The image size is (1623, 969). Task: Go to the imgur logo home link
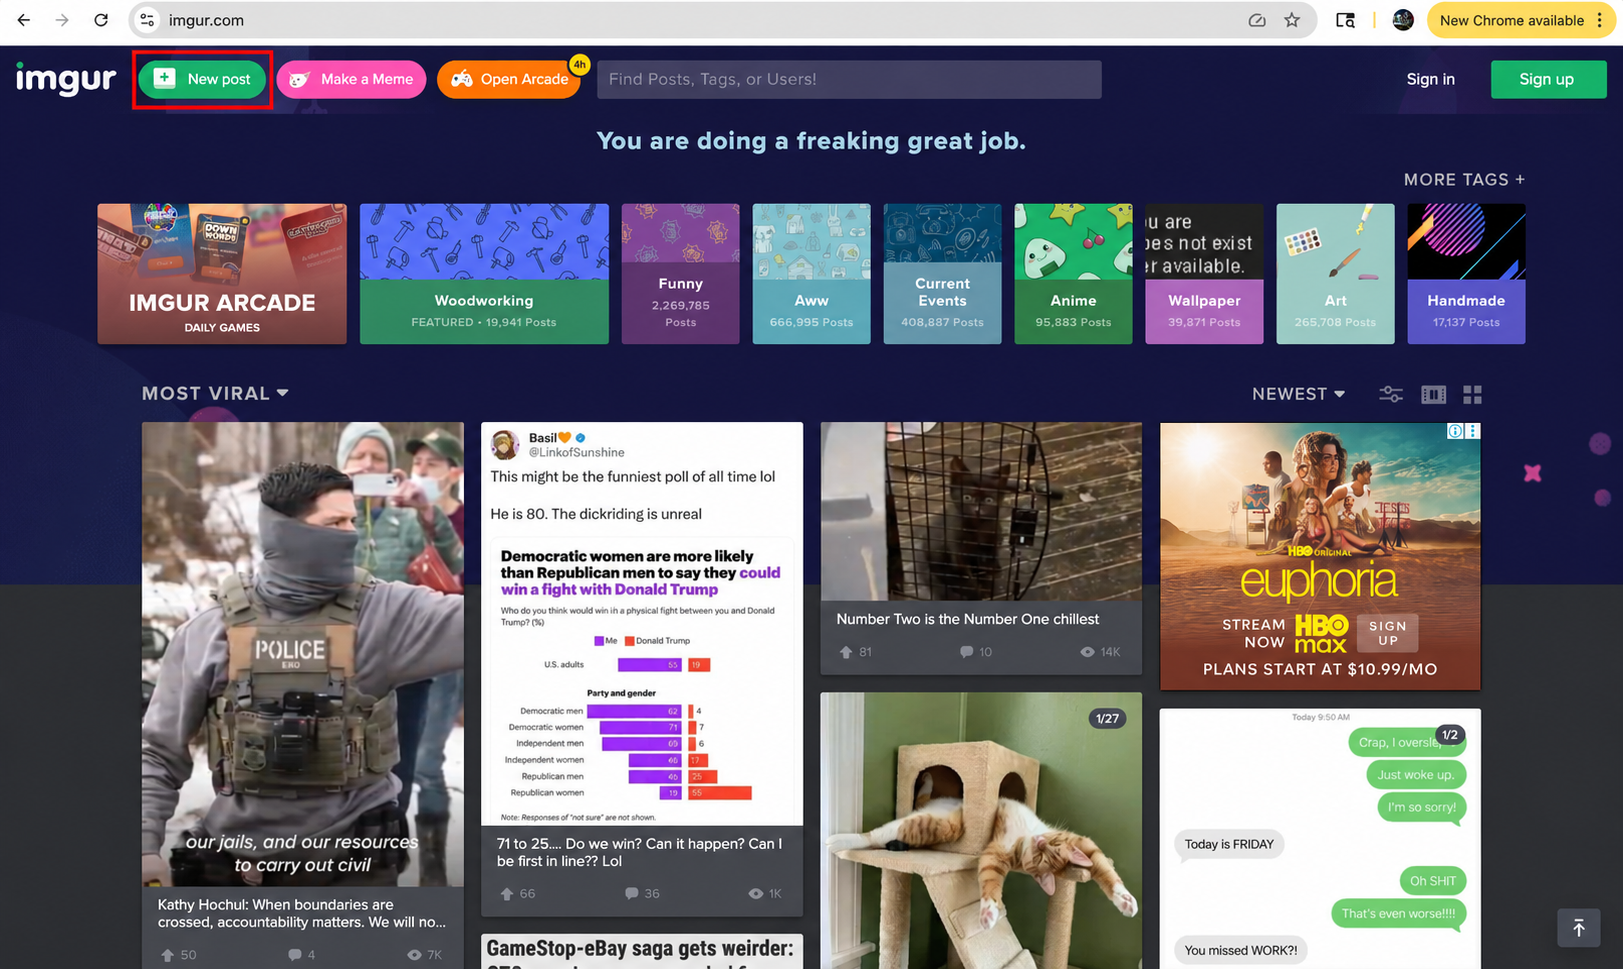[66, 78]
